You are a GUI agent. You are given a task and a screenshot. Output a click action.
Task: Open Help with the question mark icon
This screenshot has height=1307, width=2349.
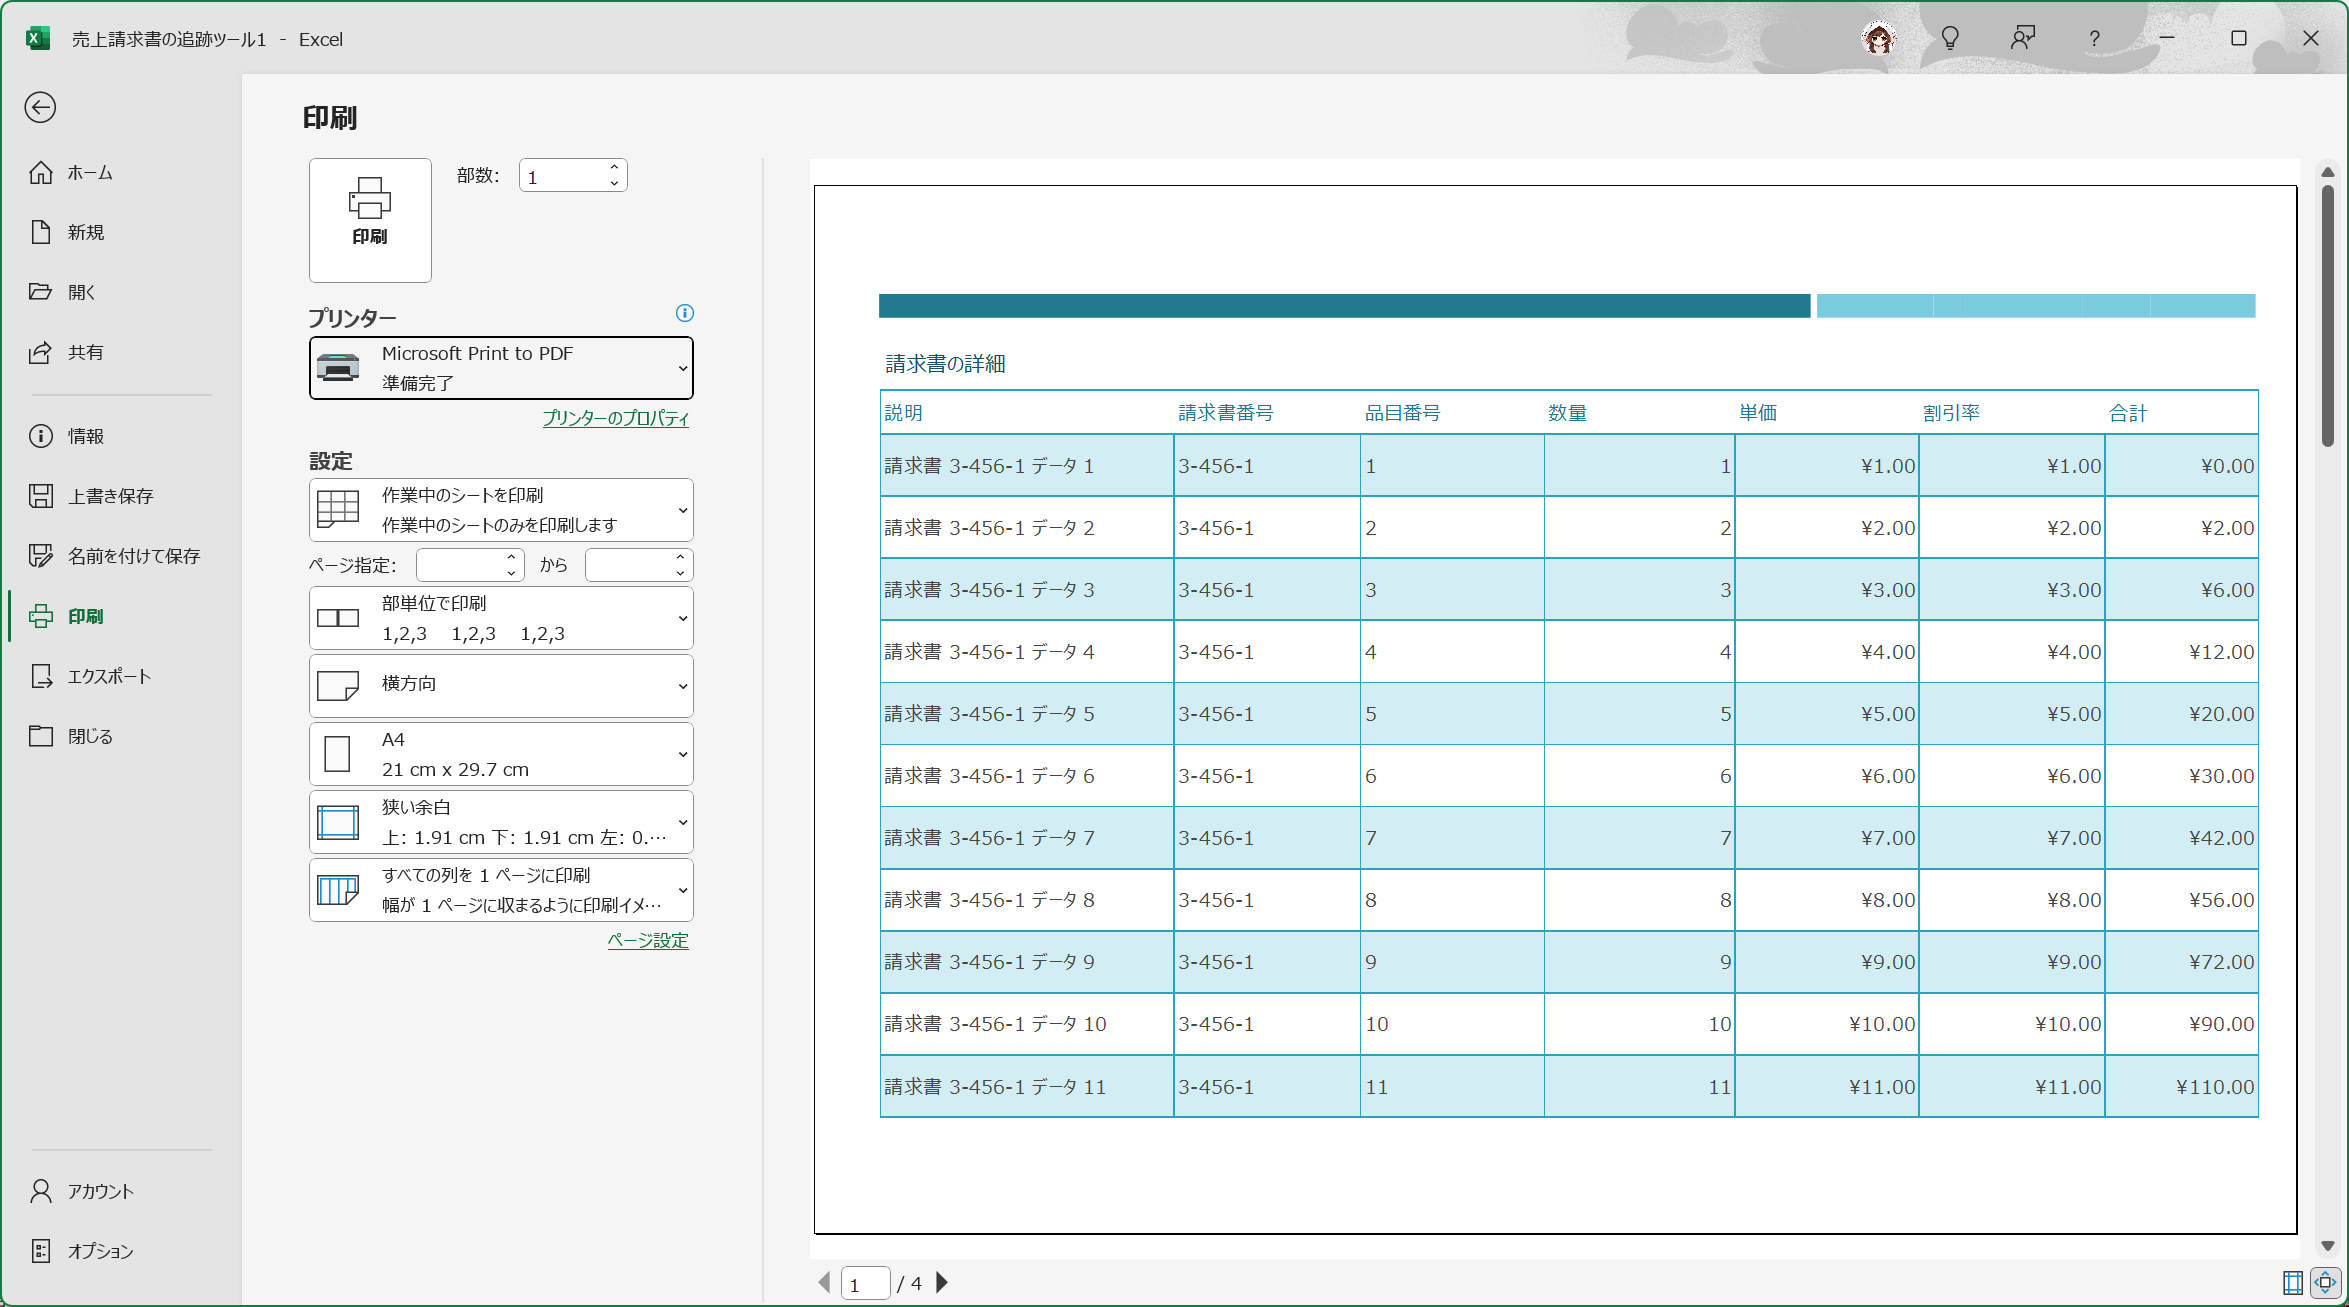(x=2094, y=39)
